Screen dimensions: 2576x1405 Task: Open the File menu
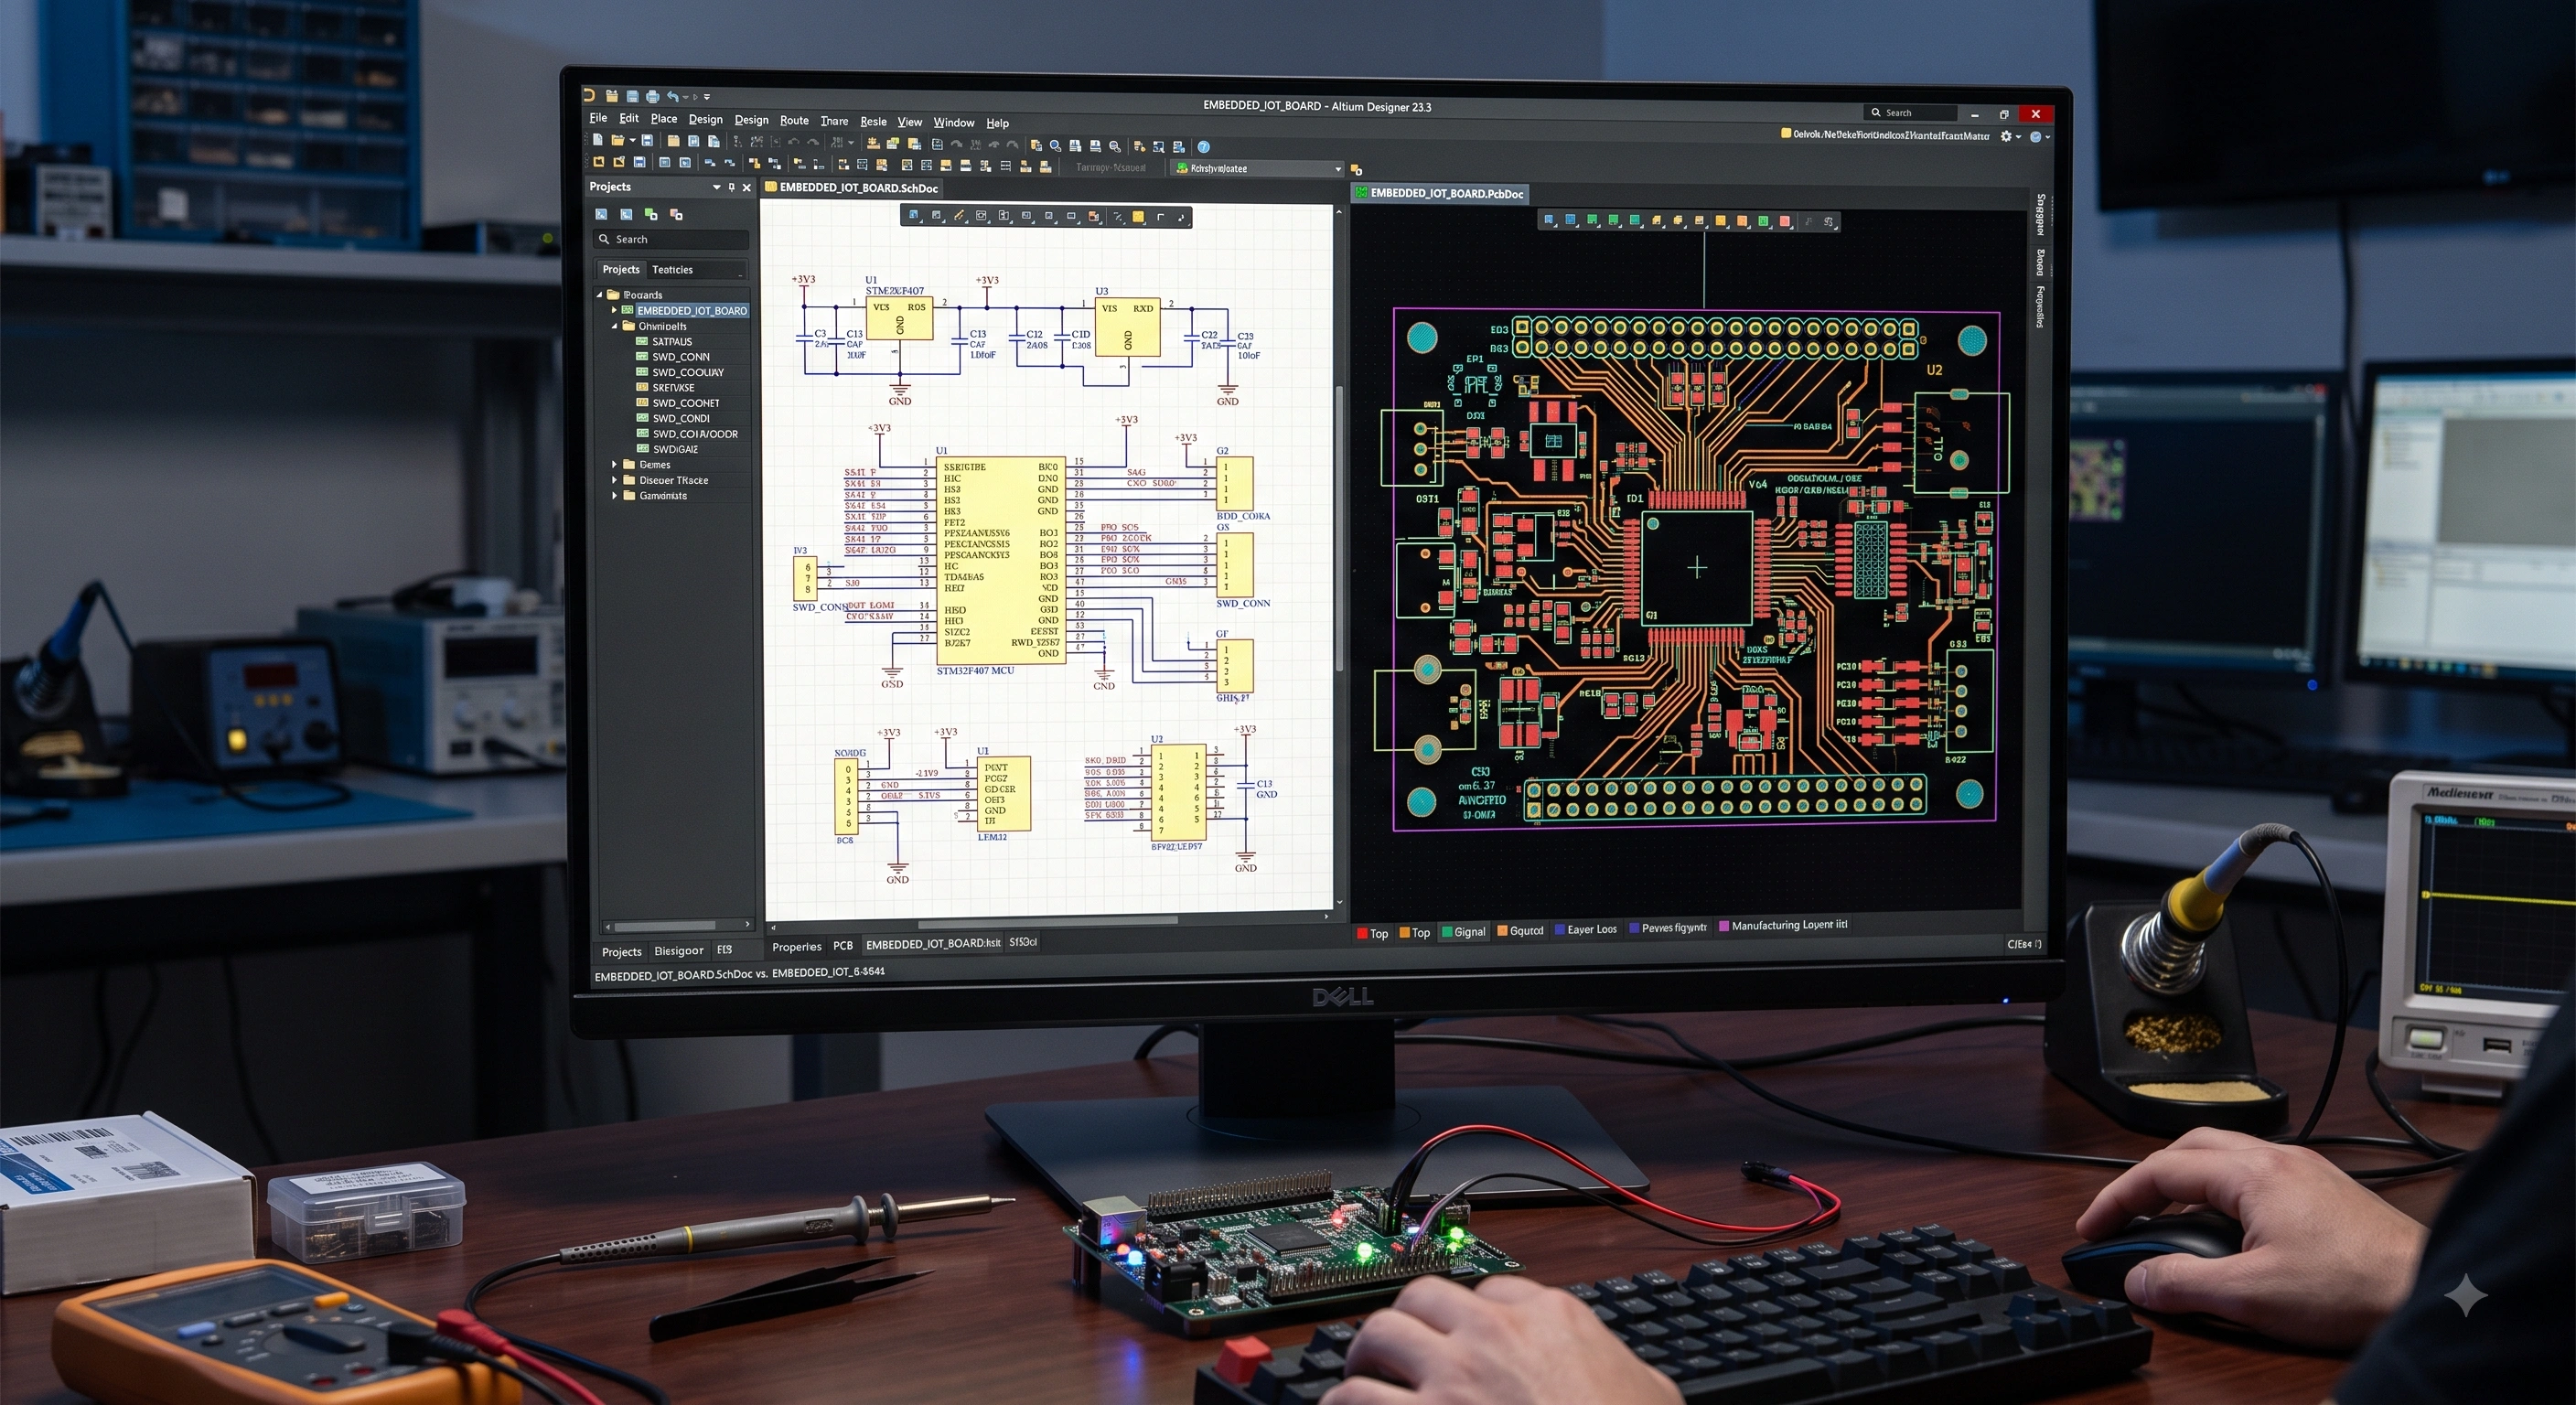coord(598,118)
